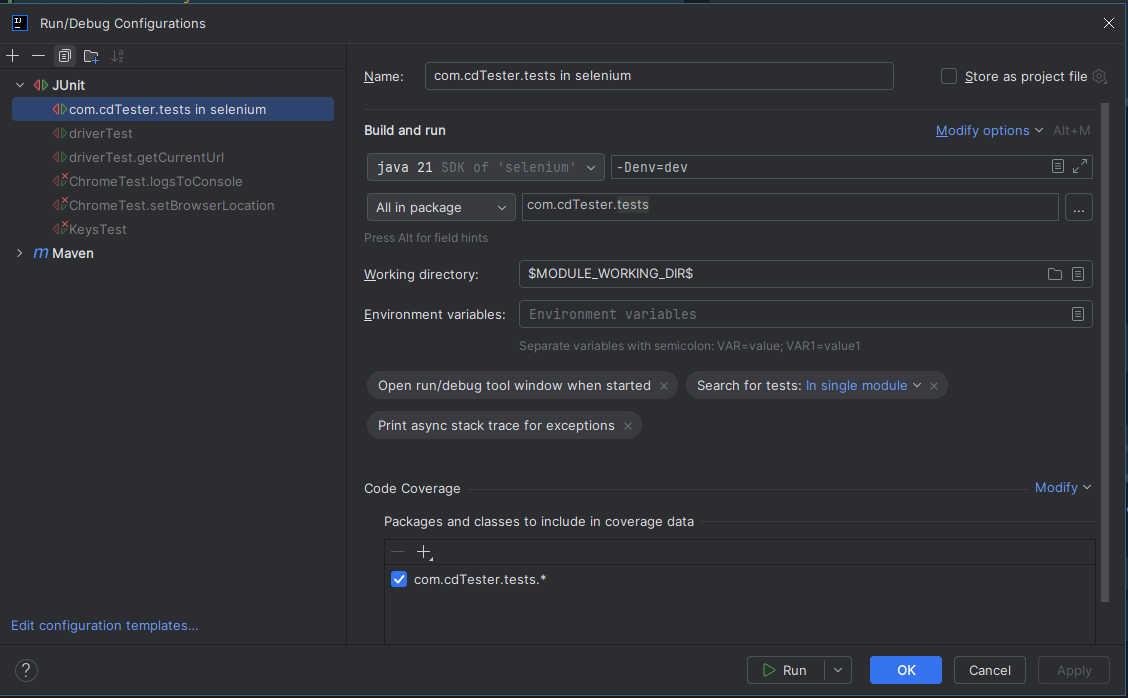Collapse the JUnit tree node

click(x=20, y=85)
